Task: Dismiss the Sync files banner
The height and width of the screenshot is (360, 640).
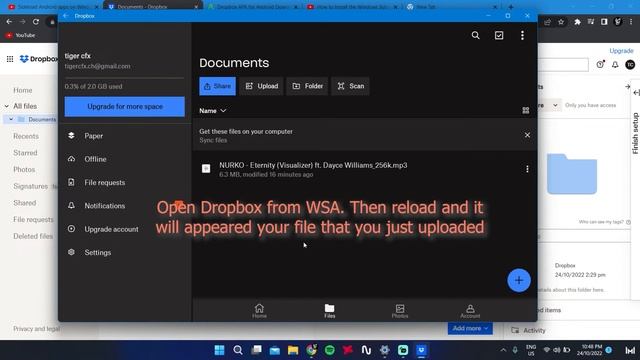Action: click(527, 135)
